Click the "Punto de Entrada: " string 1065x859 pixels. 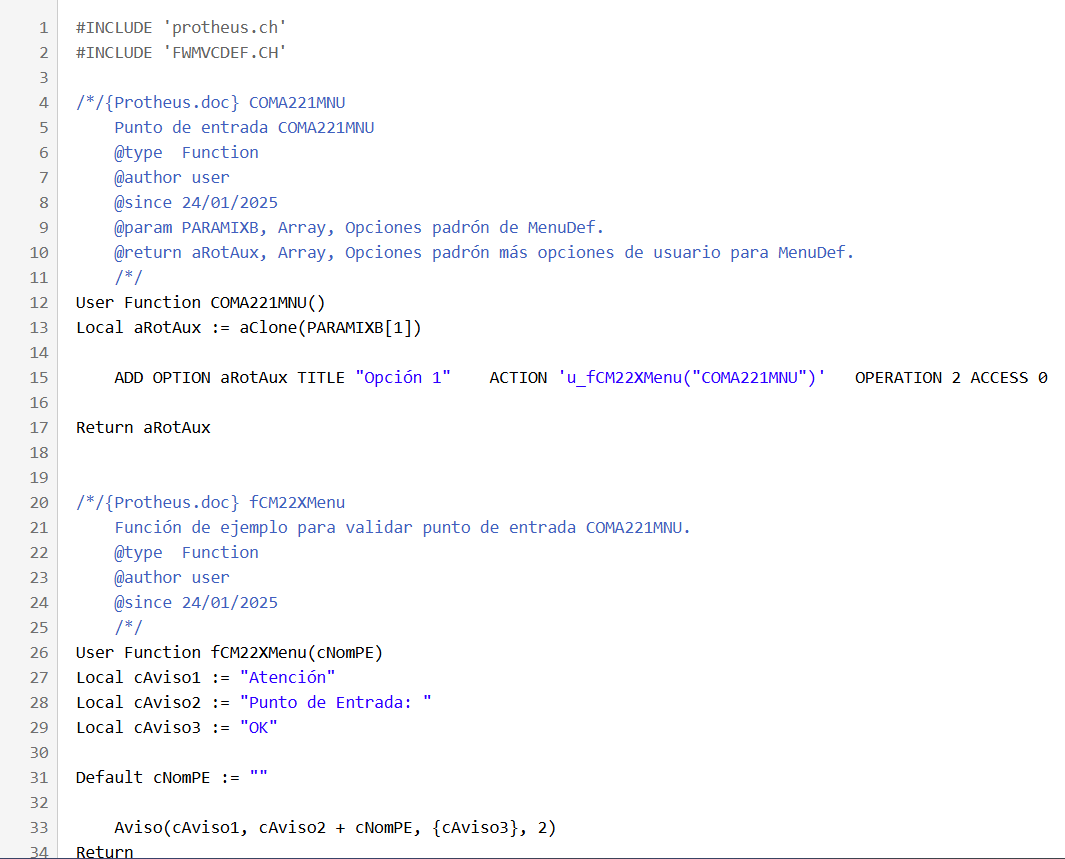(336, 703)
